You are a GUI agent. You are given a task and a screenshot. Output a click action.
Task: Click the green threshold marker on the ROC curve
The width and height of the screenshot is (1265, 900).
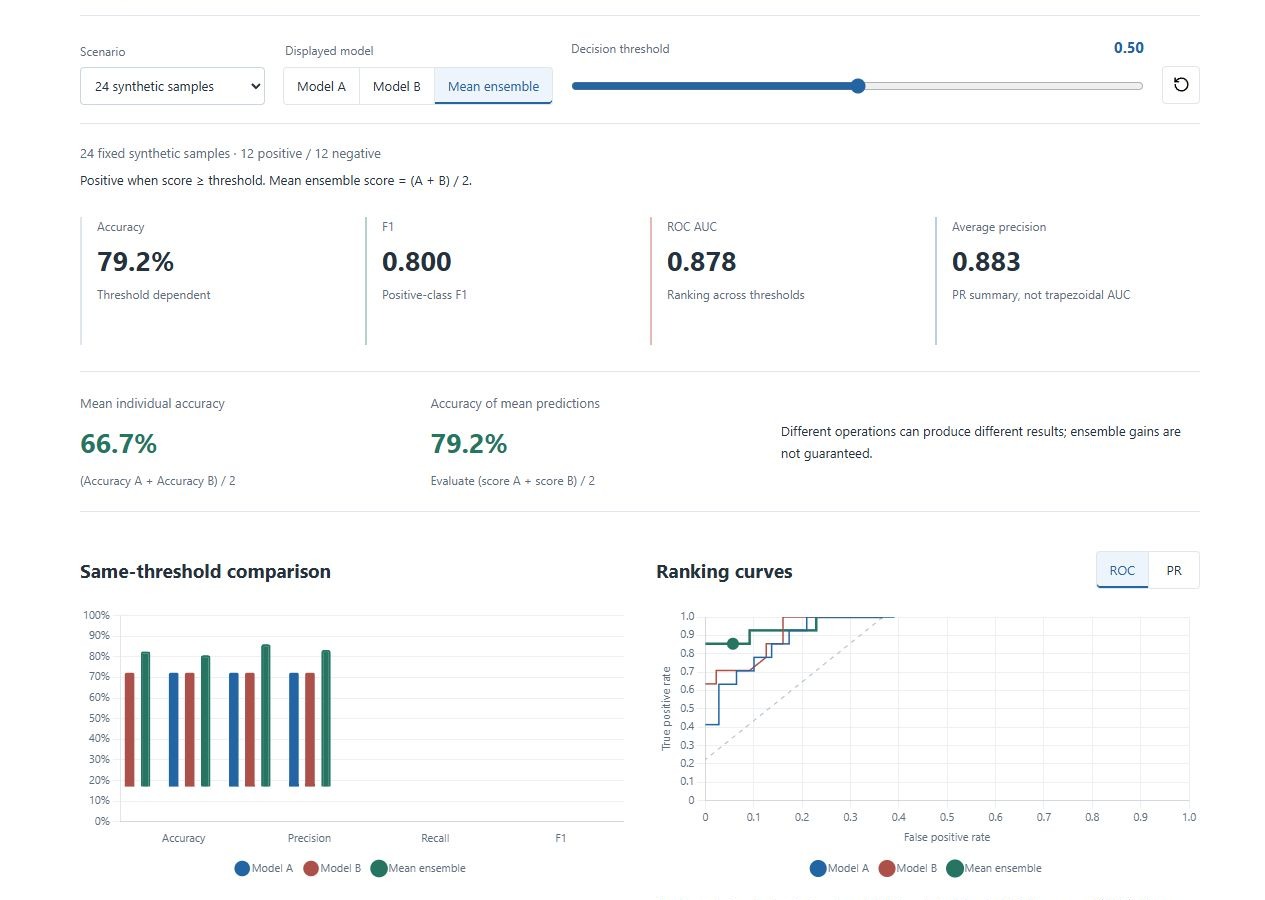(733, 643)
